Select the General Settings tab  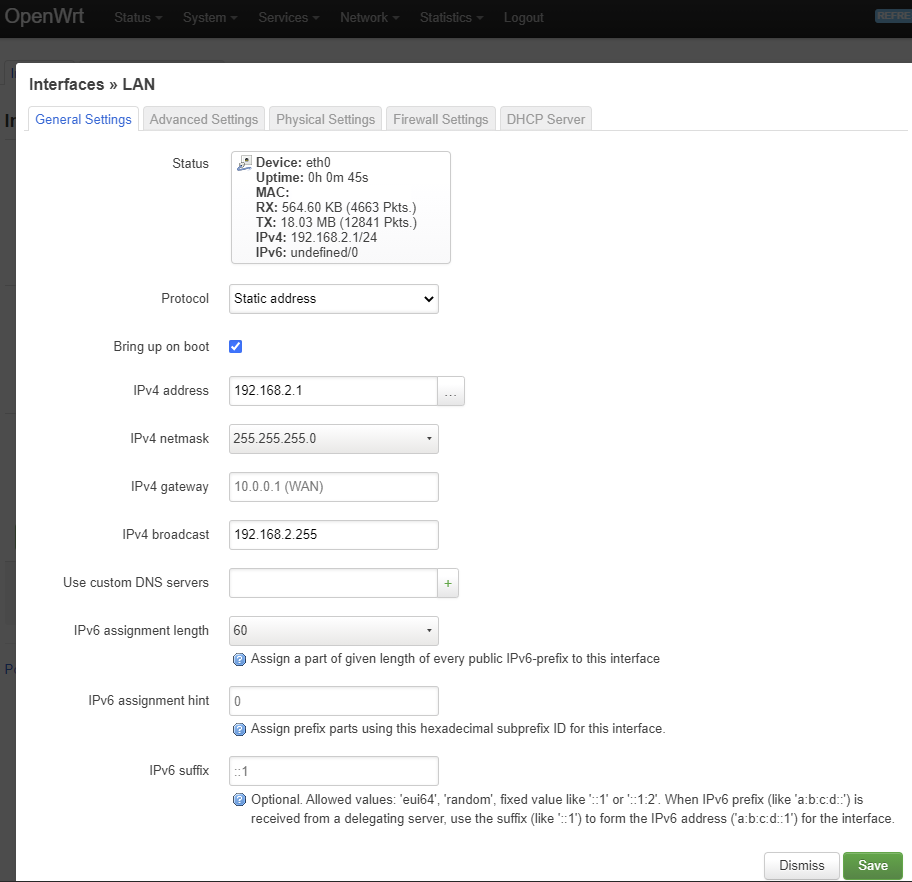83,119
